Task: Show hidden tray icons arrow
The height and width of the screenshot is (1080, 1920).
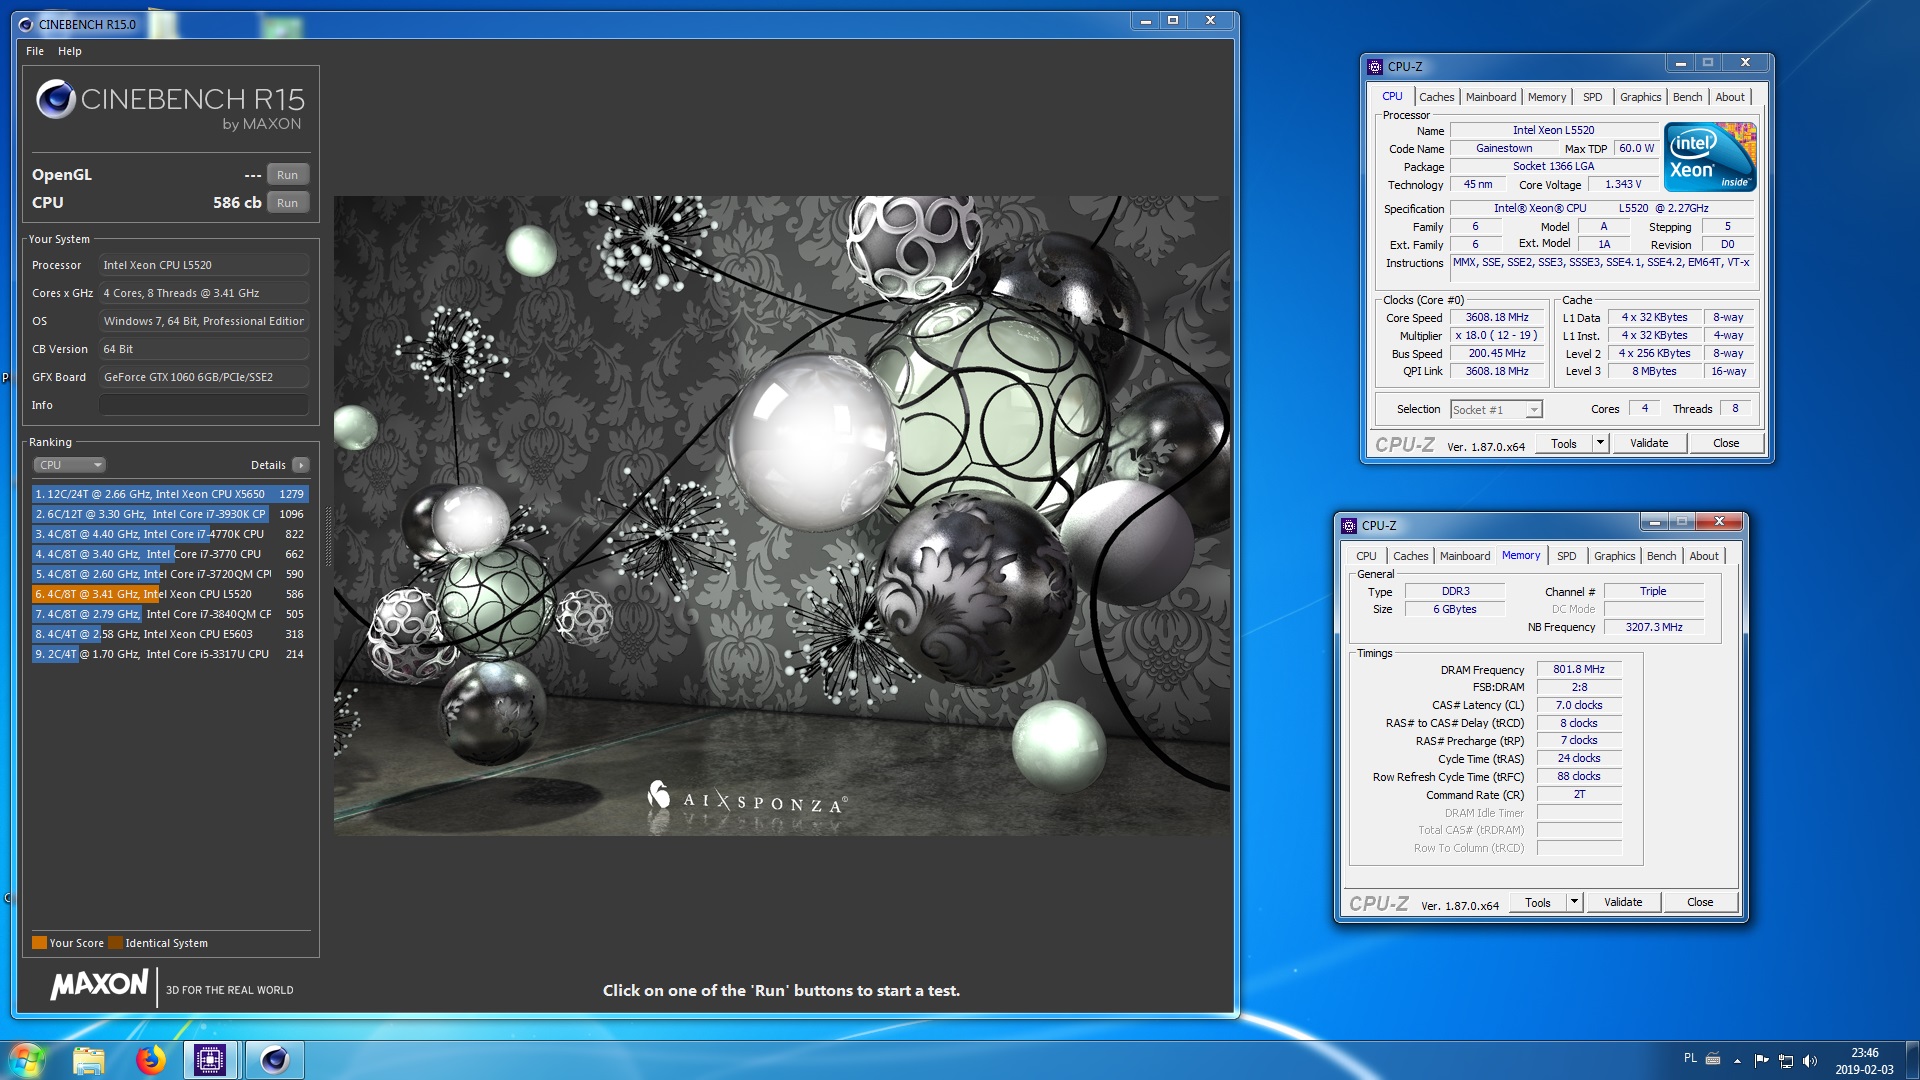Action: (1737, 1060)
